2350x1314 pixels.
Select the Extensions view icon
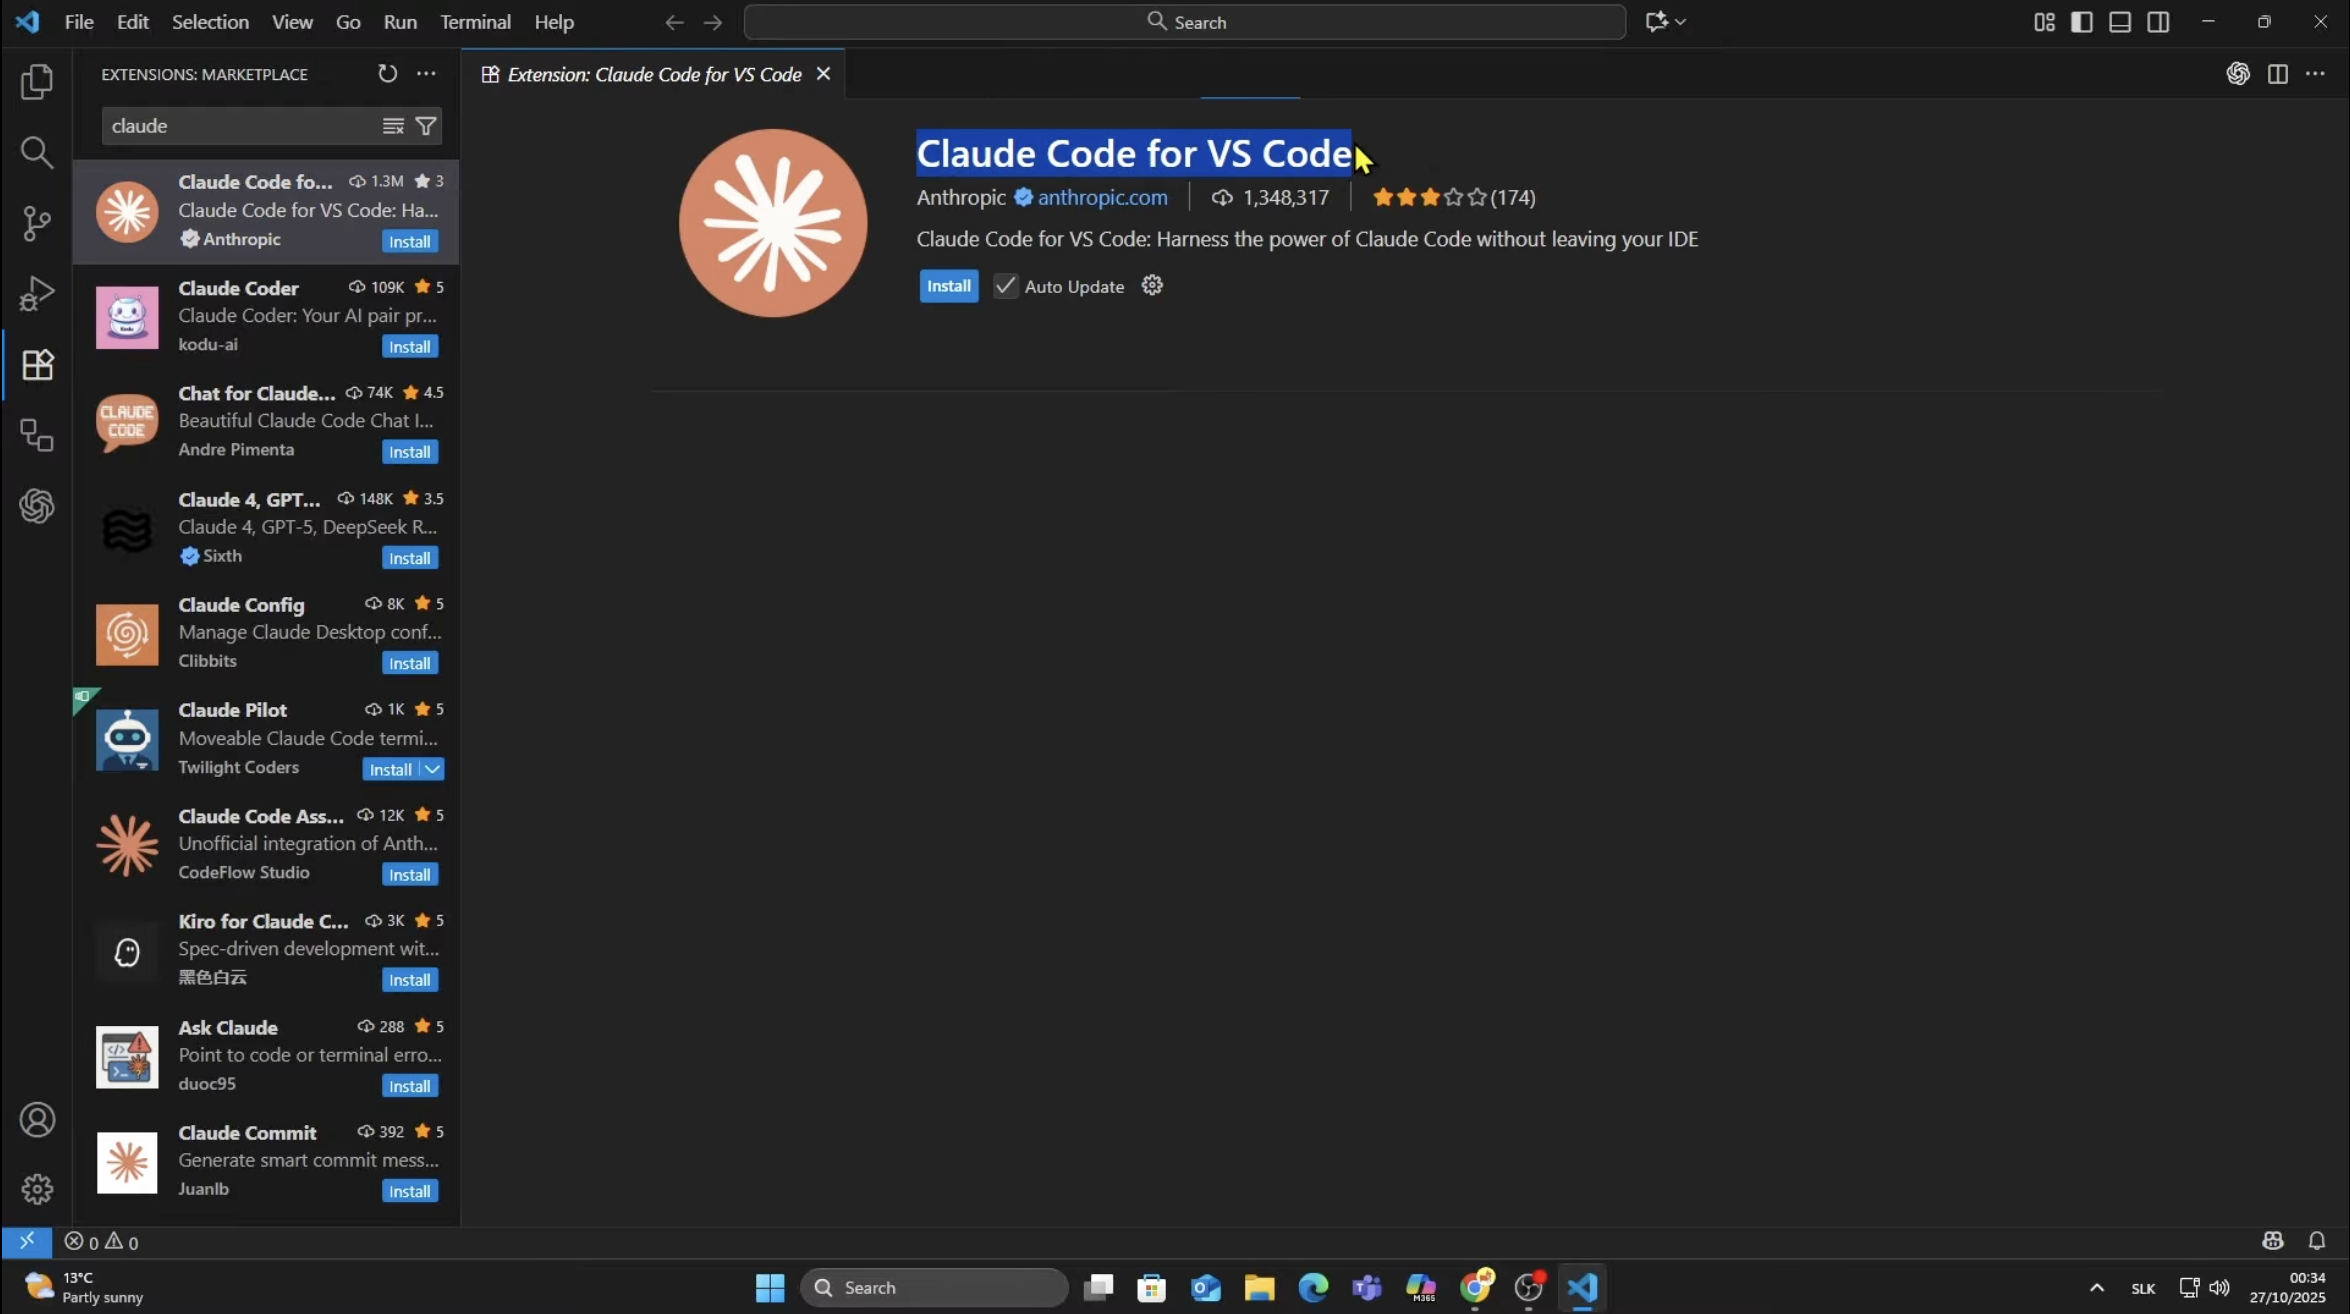[x=37, y=365]
